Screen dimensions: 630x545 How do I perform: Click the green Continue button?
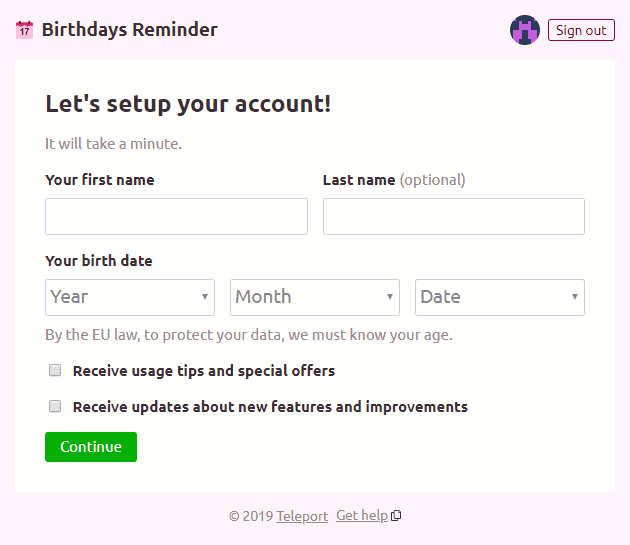click(91, 447)
